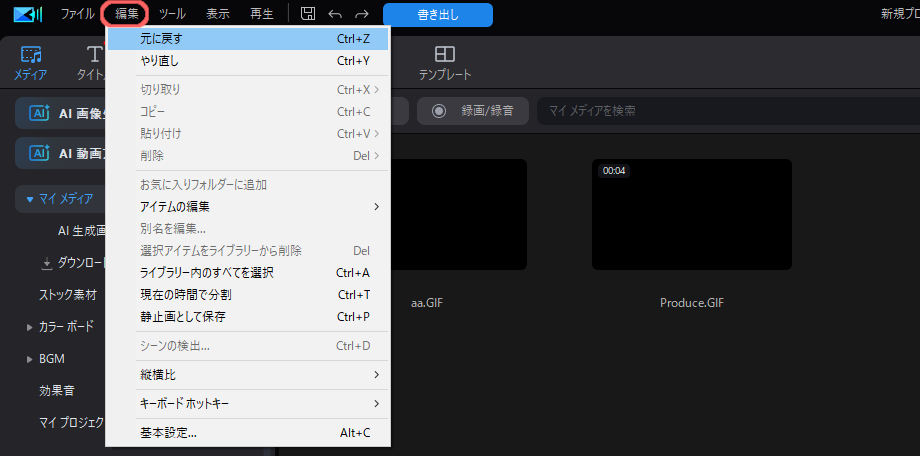Click the save project floppy disk icon

coord(308,14)
